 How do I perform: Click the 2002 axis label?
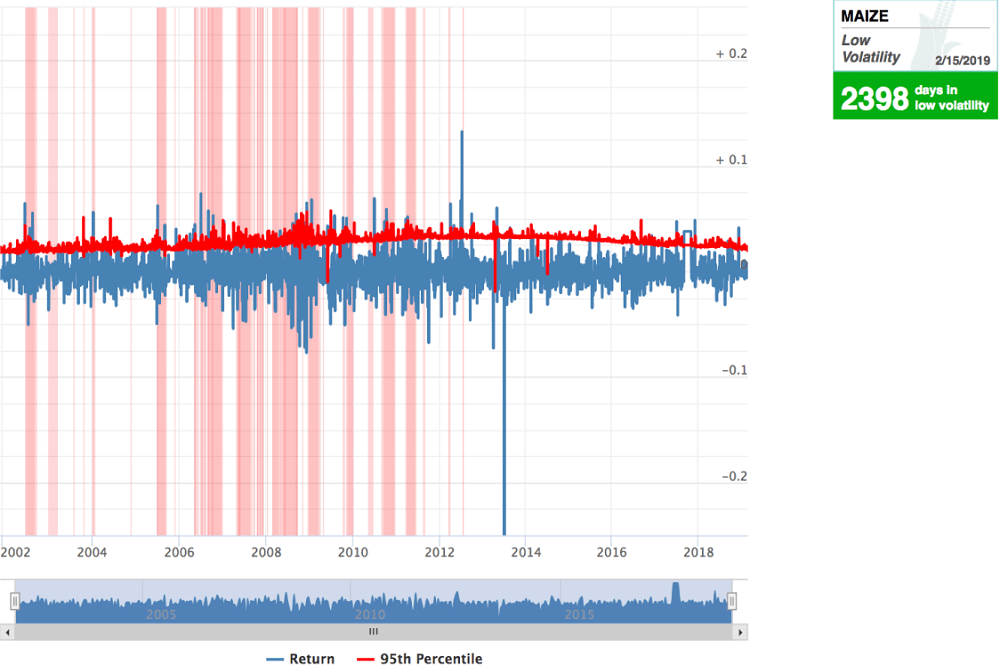click(x=18, y=551)
